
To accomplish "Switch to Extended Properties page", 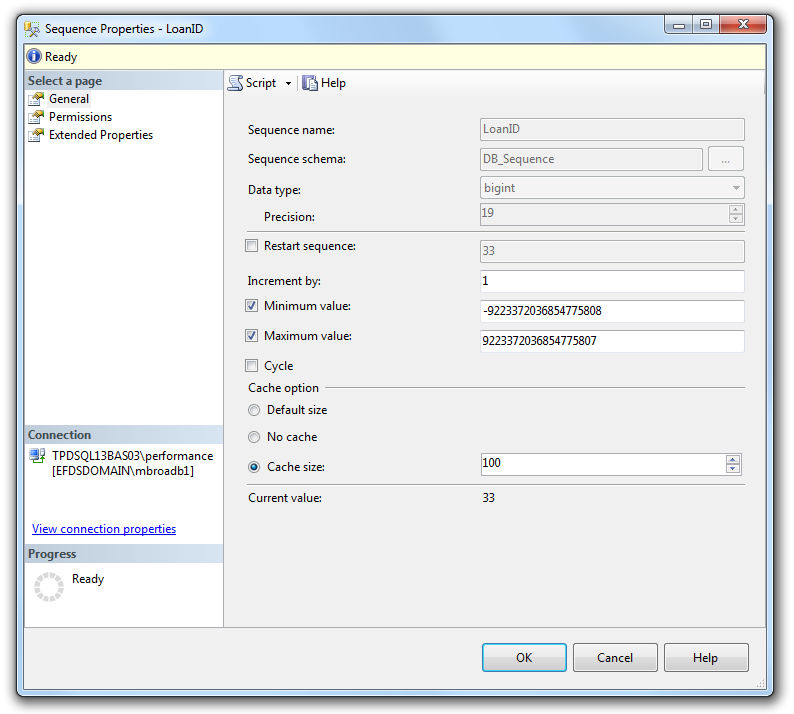I will [101, 135].
